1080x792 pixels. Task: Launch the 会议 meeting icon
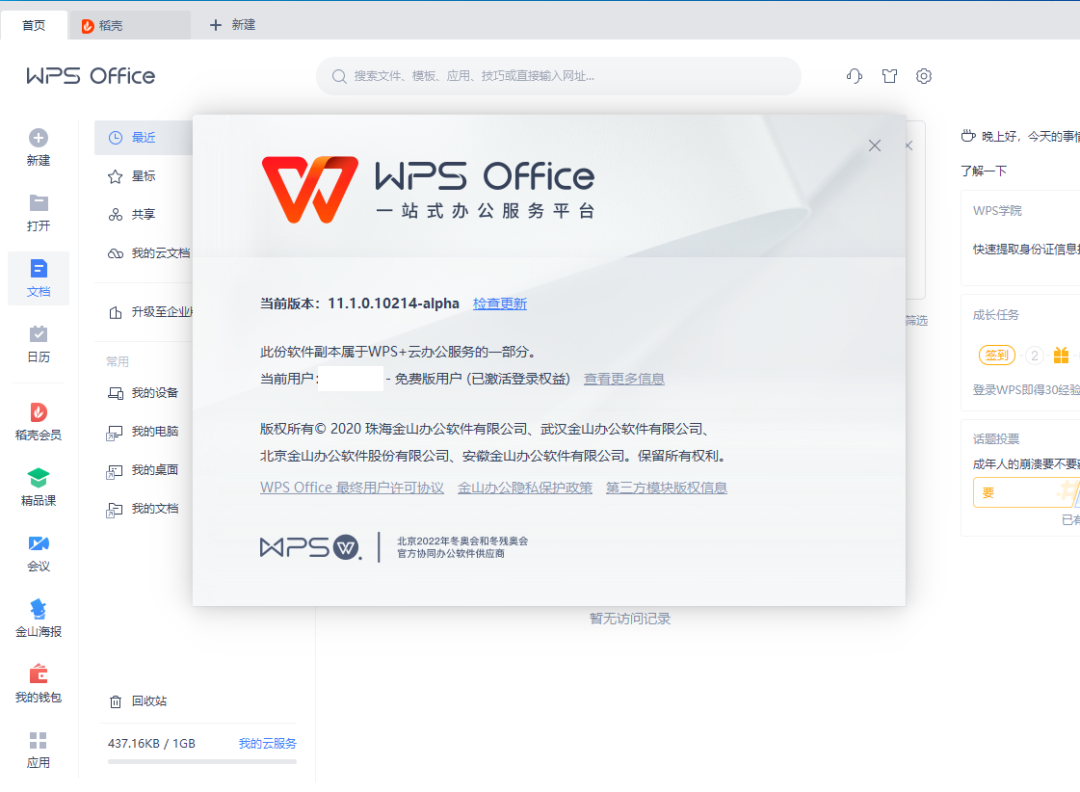pyautogui.click(x=39, y=543)
